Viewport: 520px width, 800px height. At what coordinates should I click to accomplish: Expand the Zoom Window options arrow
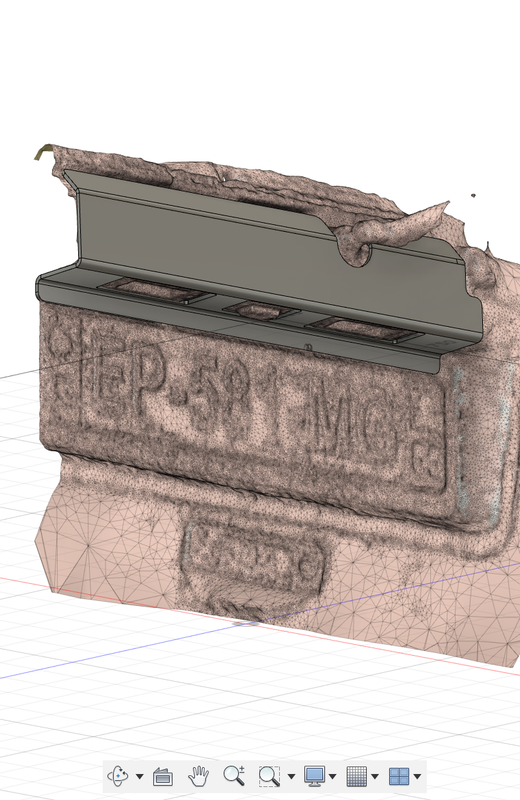[291, 777]
